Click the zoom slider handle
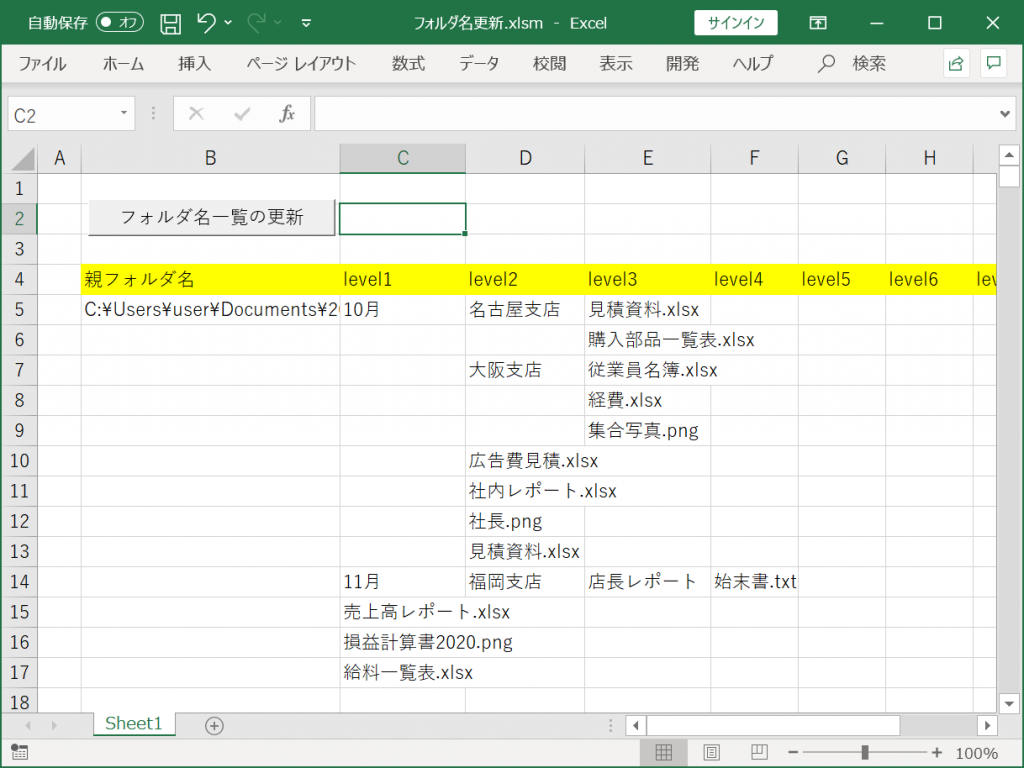1024x768 pixels. coord(865,752)
